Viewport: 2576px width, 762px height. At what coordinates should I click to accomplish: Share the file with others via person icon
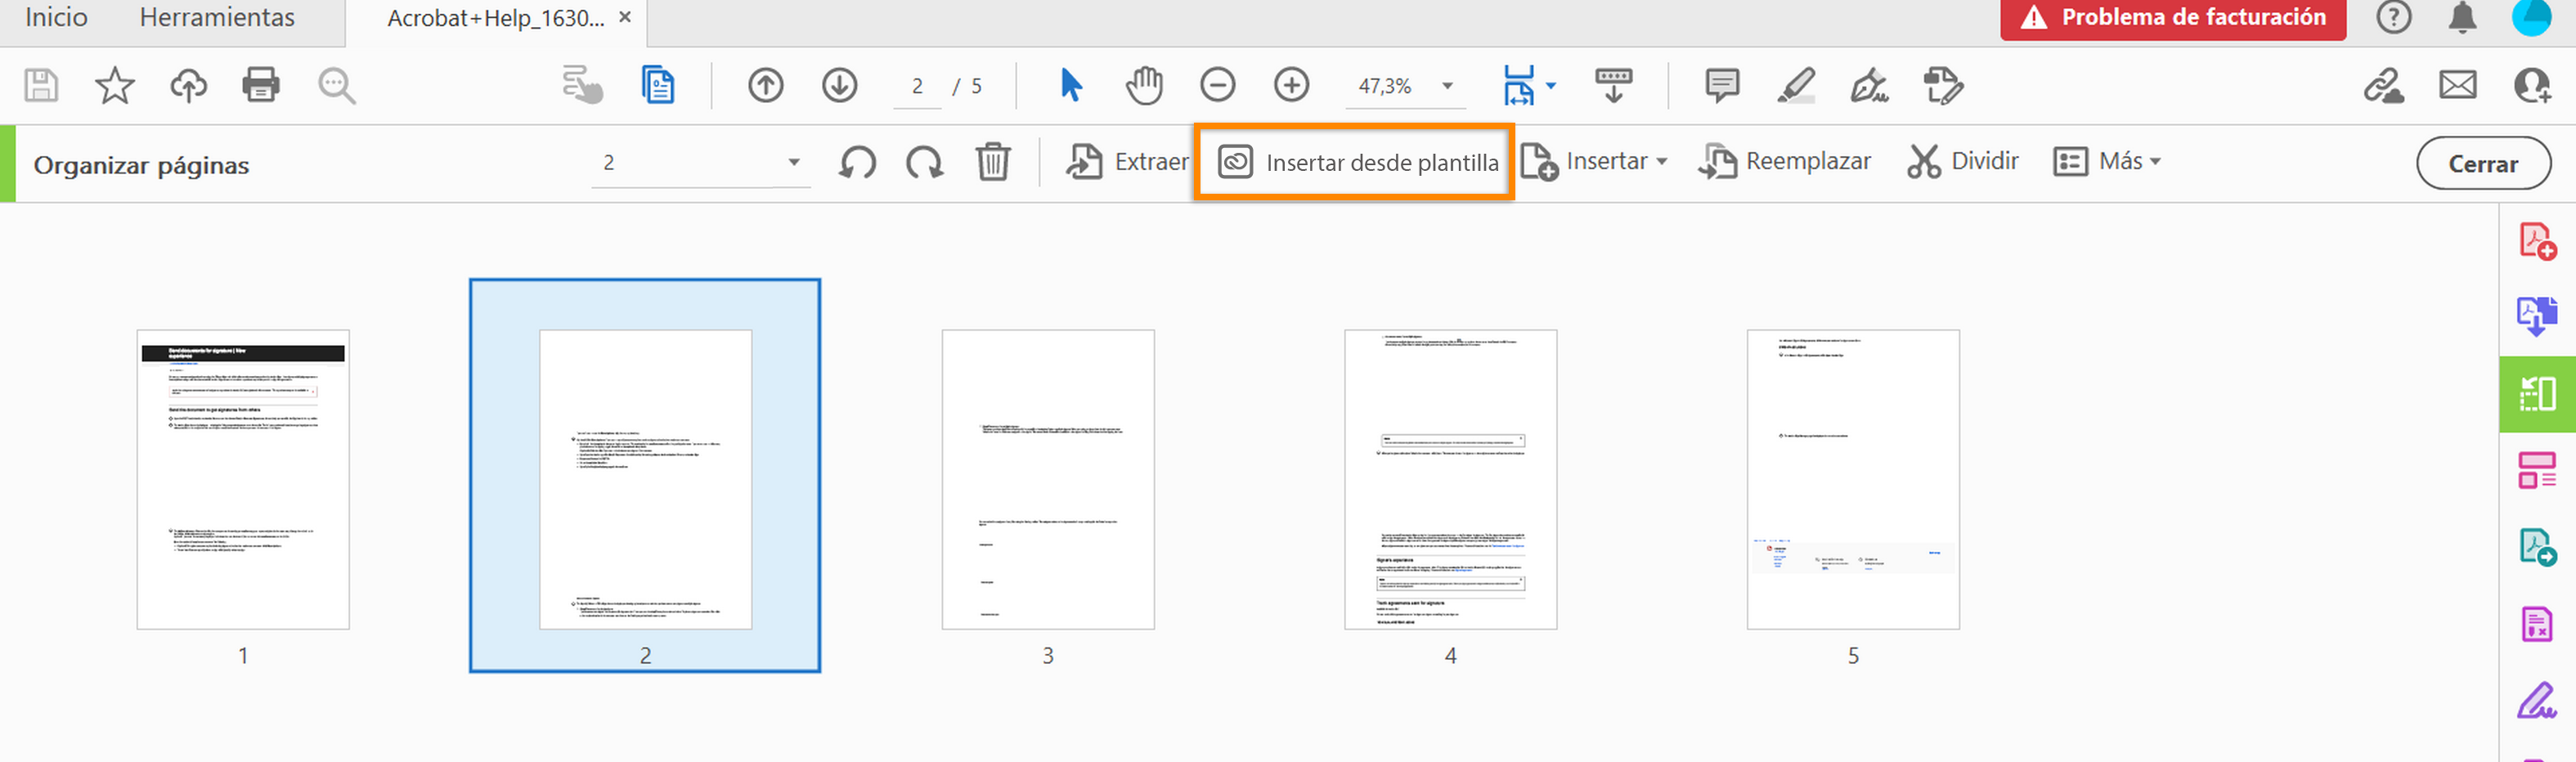pyautogui.click(x=2532, y=86)
